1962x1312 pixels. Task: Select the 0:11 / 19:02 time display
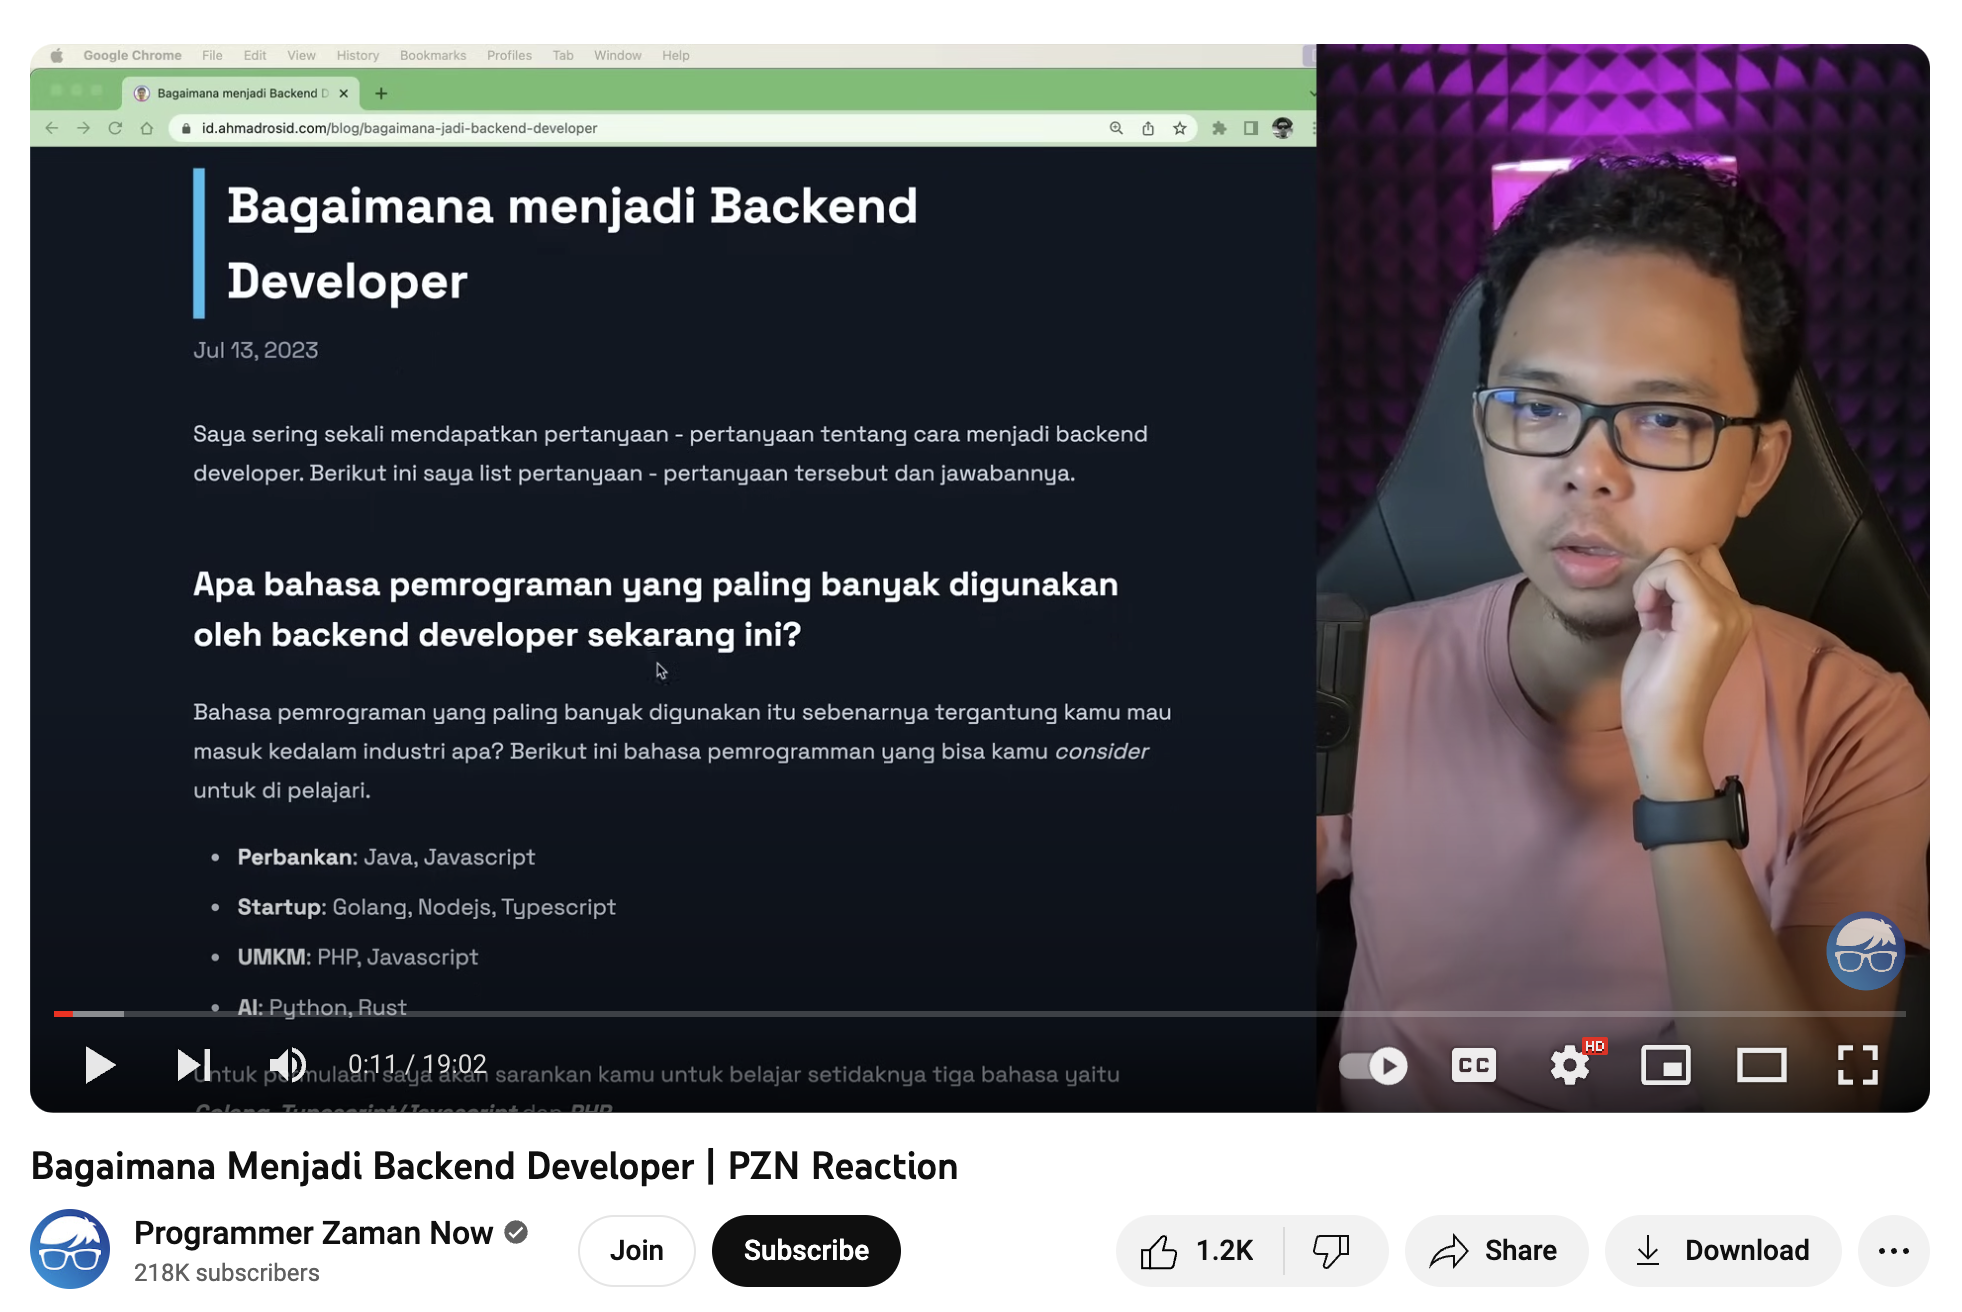click(417, 1064)
